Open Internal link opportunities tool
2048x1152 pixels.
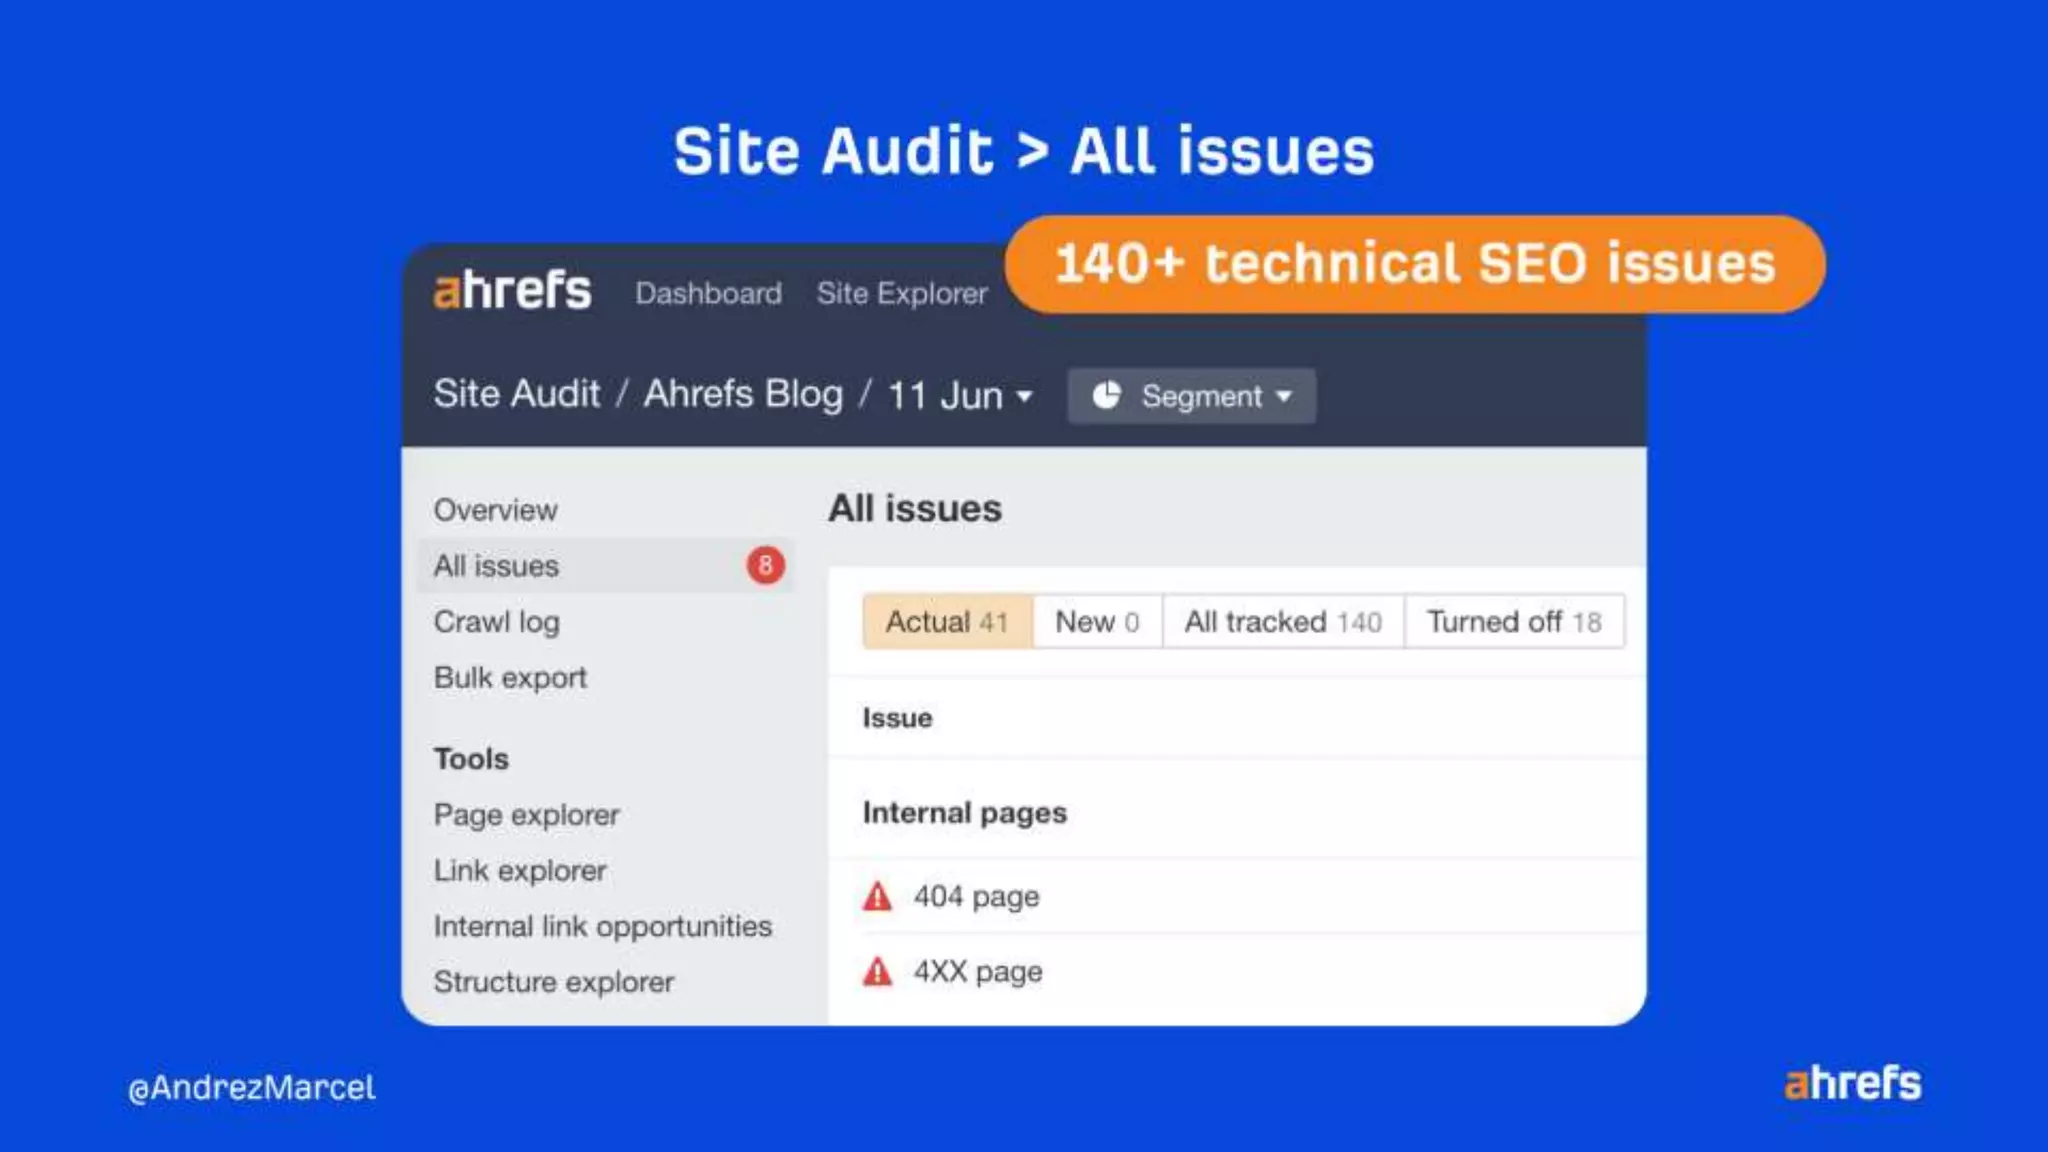602,927
